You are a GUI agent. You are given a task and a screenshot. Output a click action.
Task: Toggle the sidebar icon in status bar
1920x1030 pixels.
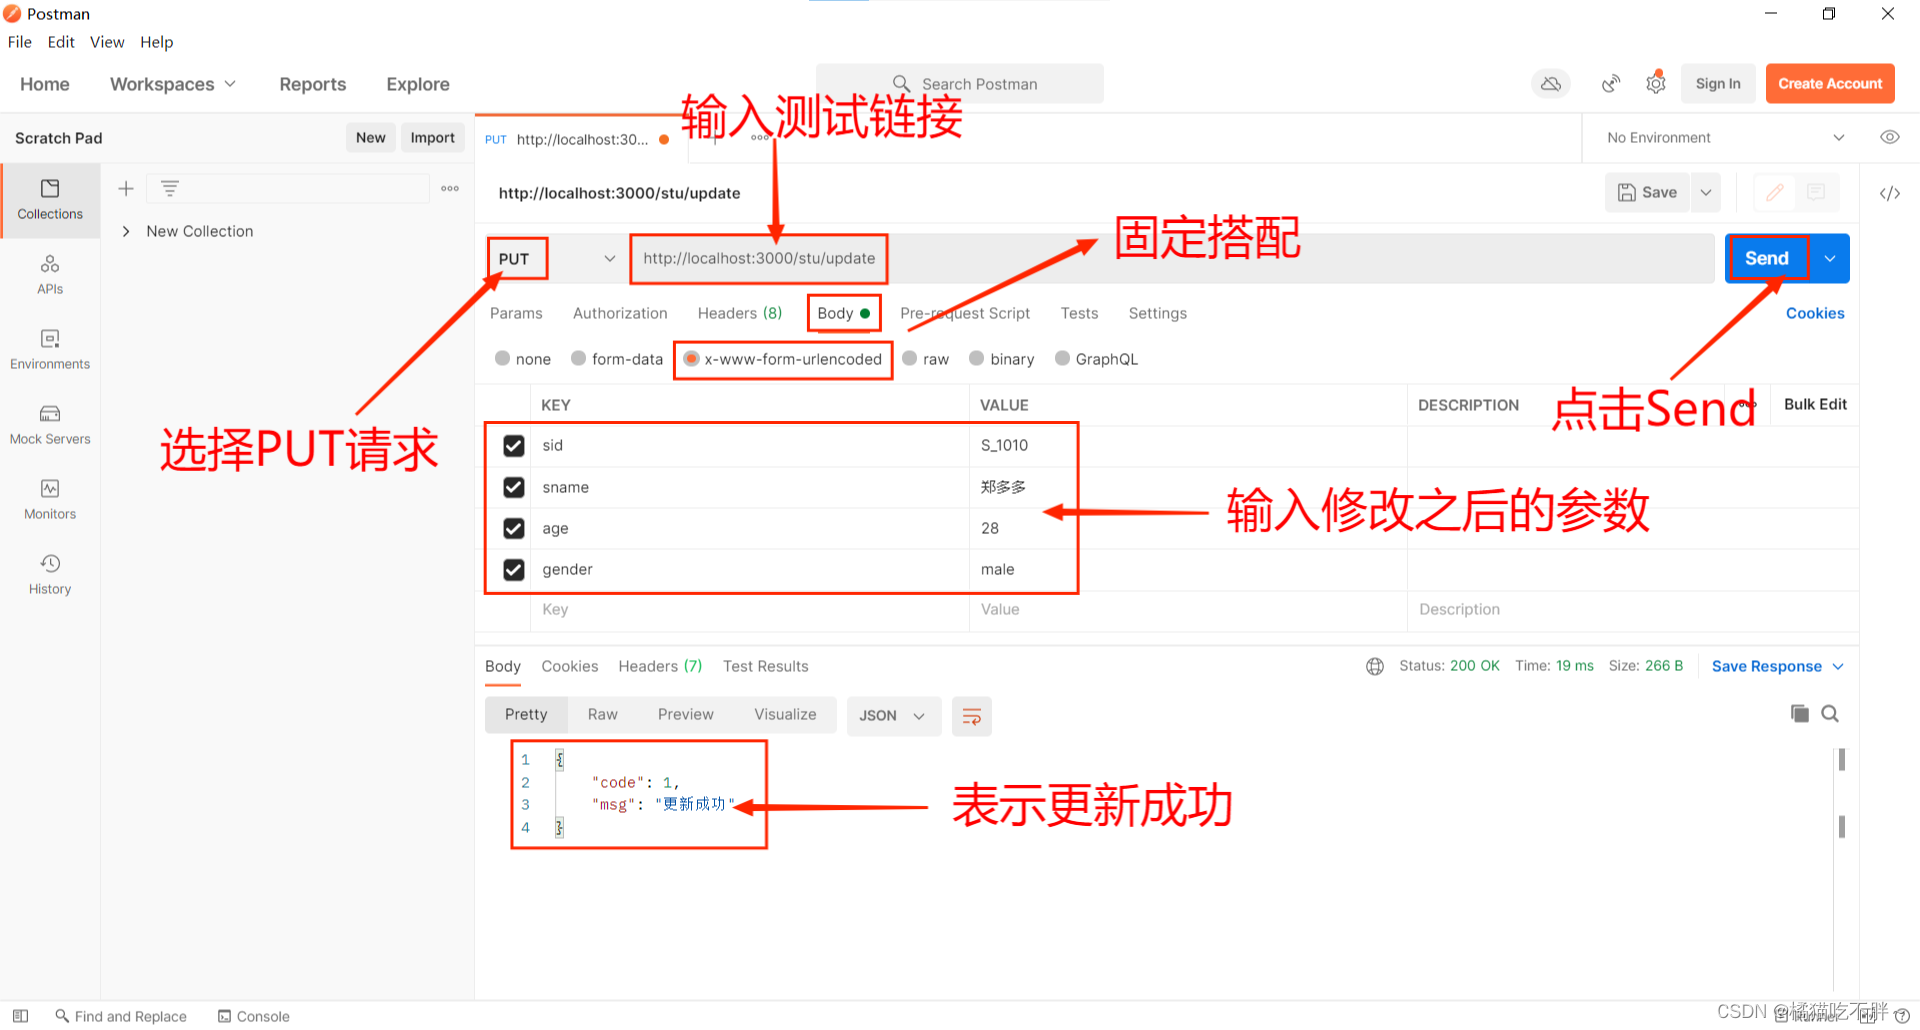coord(20,1016)
